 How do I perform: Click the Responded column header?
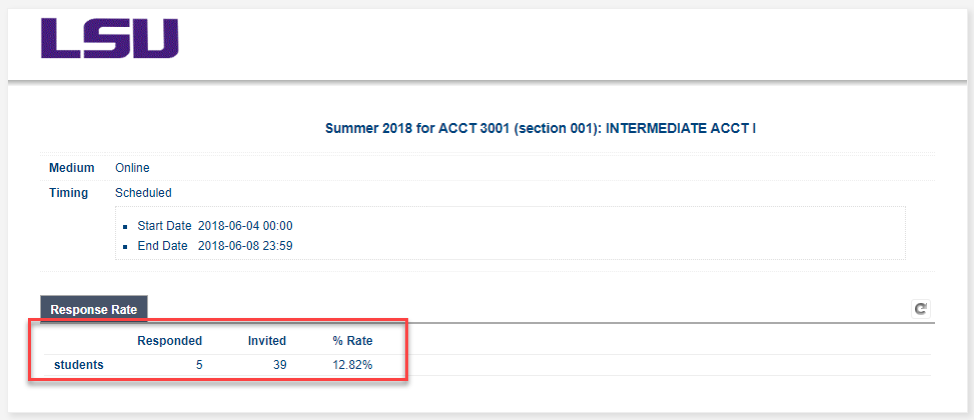coord(170,340)
